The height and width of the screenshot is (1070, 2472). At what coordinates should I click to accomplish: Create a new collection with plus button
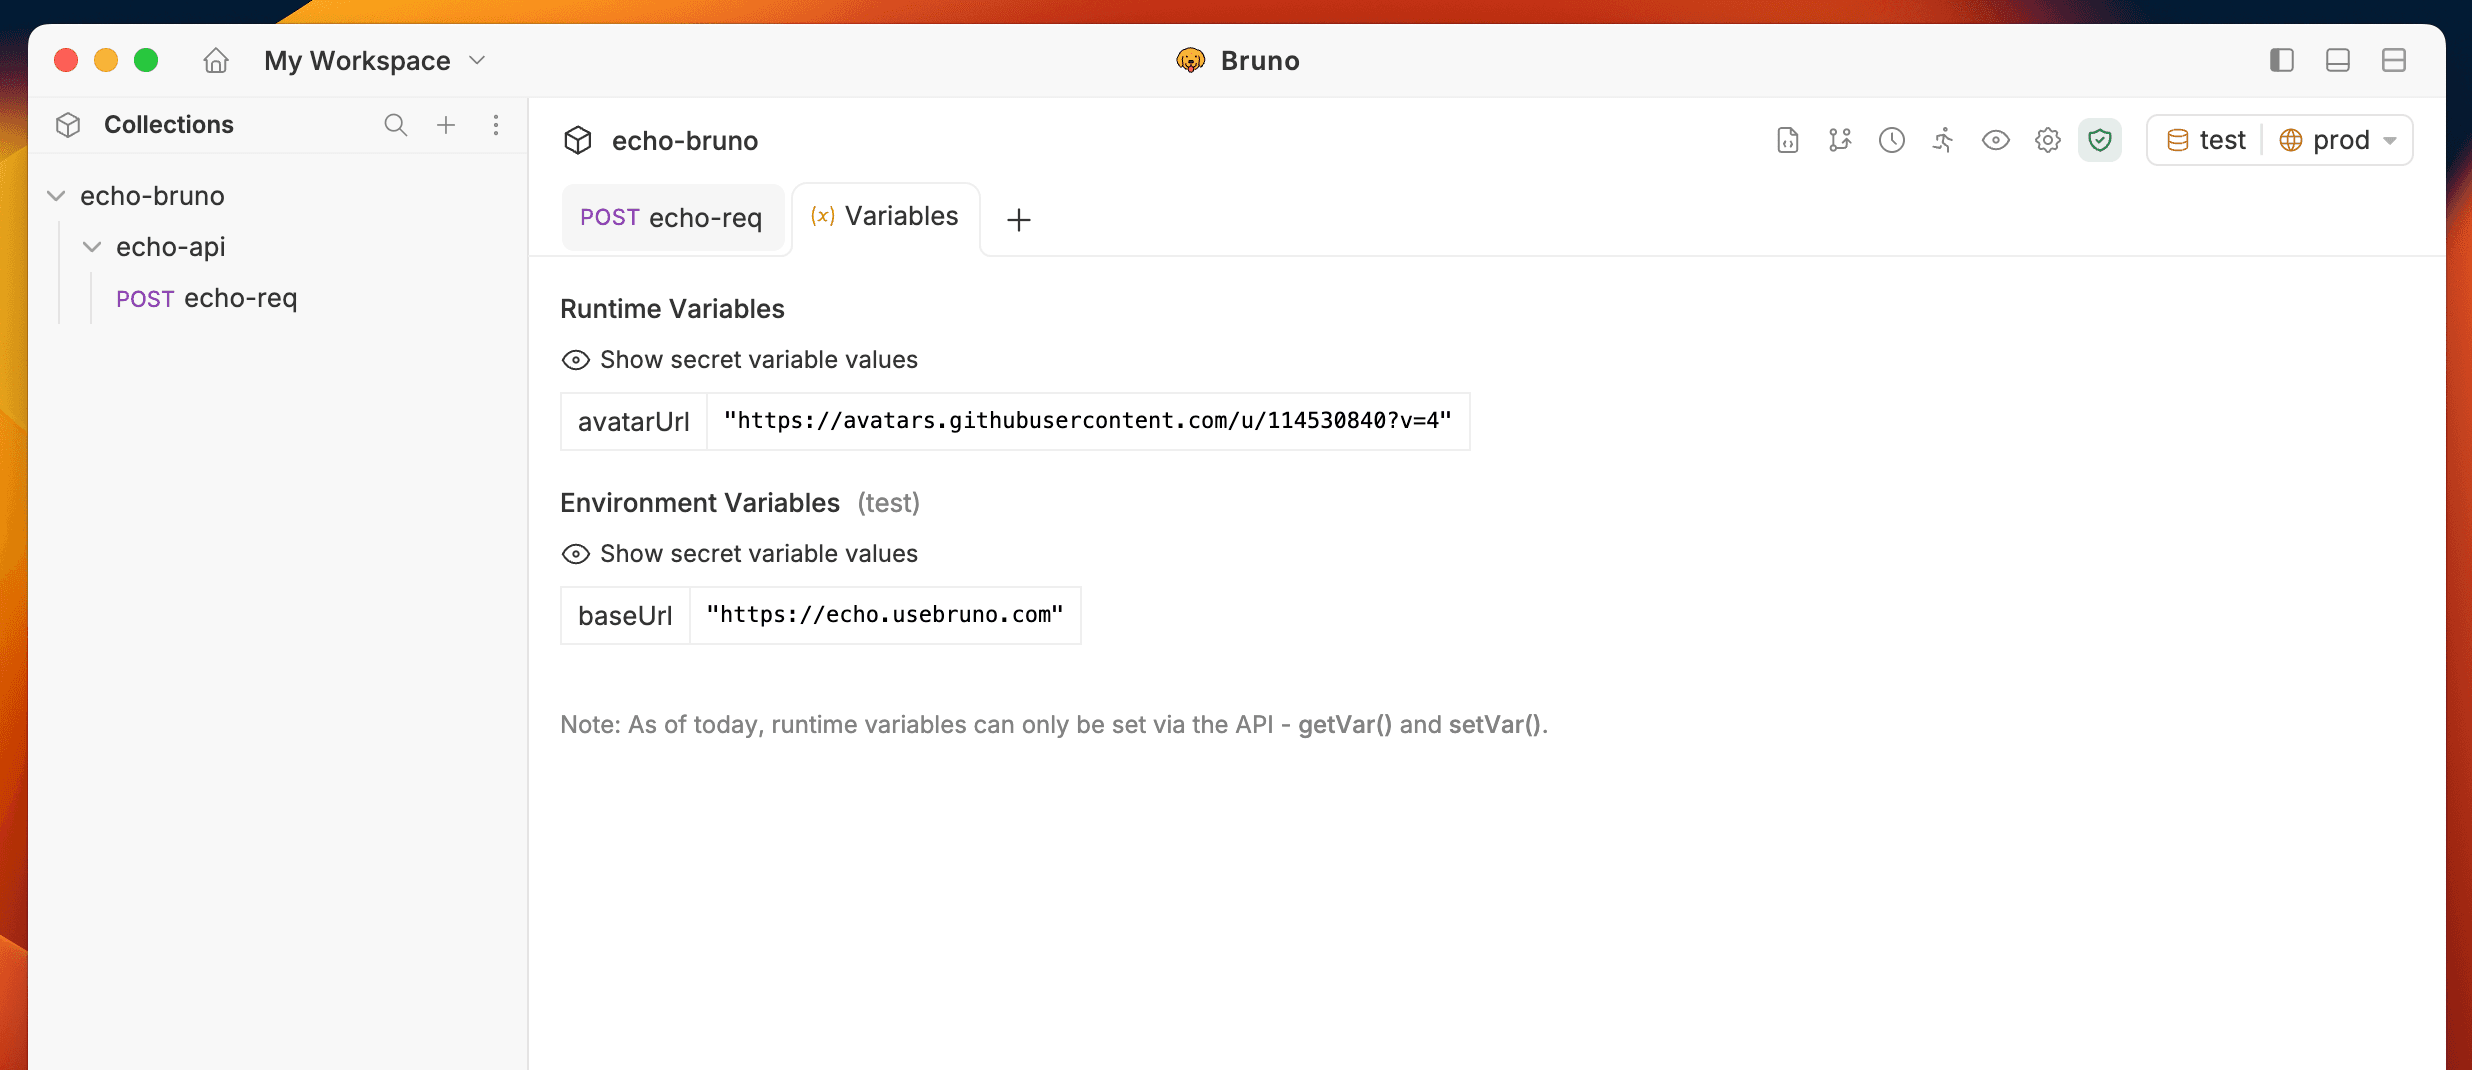pos(446,124)
